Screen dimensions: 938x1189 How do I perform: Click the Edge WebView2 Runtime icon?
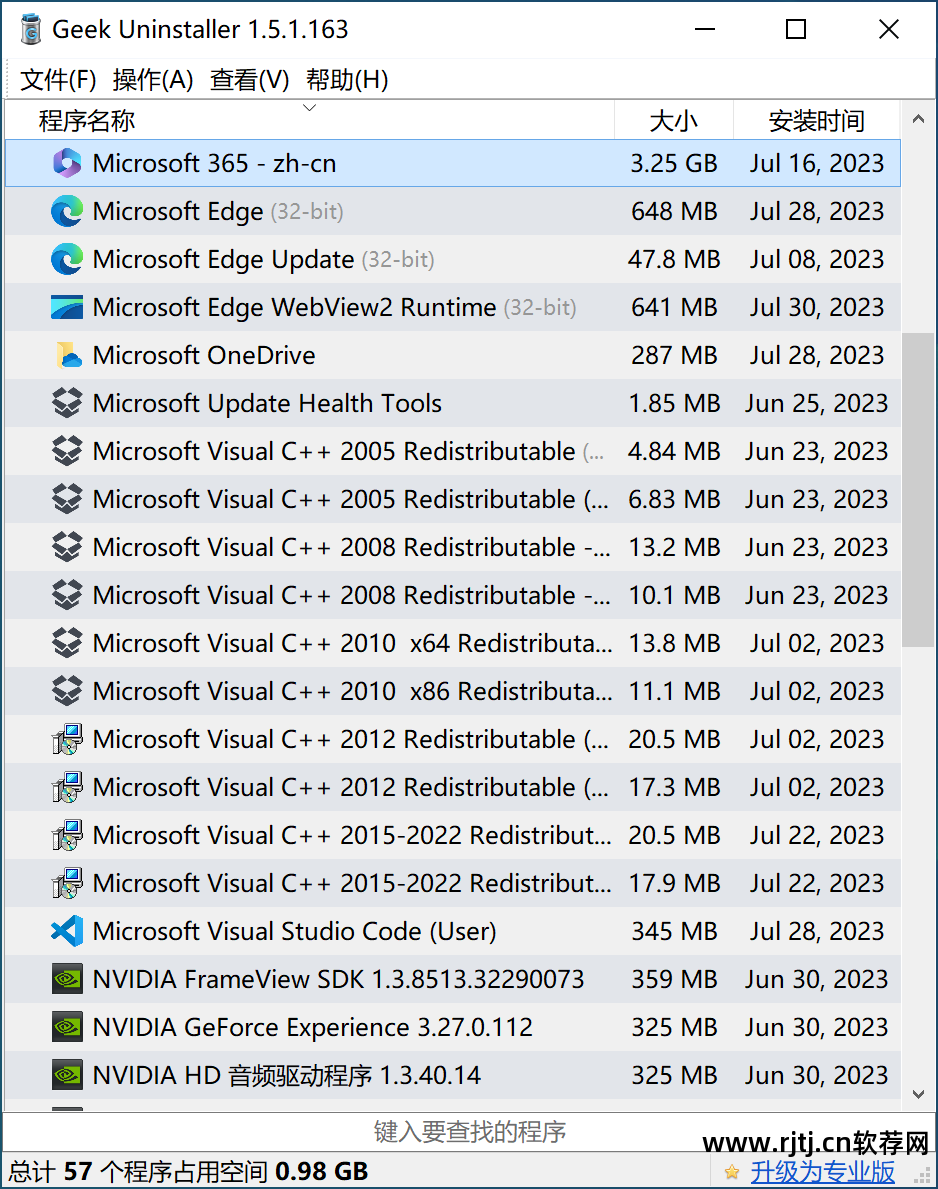67,307
